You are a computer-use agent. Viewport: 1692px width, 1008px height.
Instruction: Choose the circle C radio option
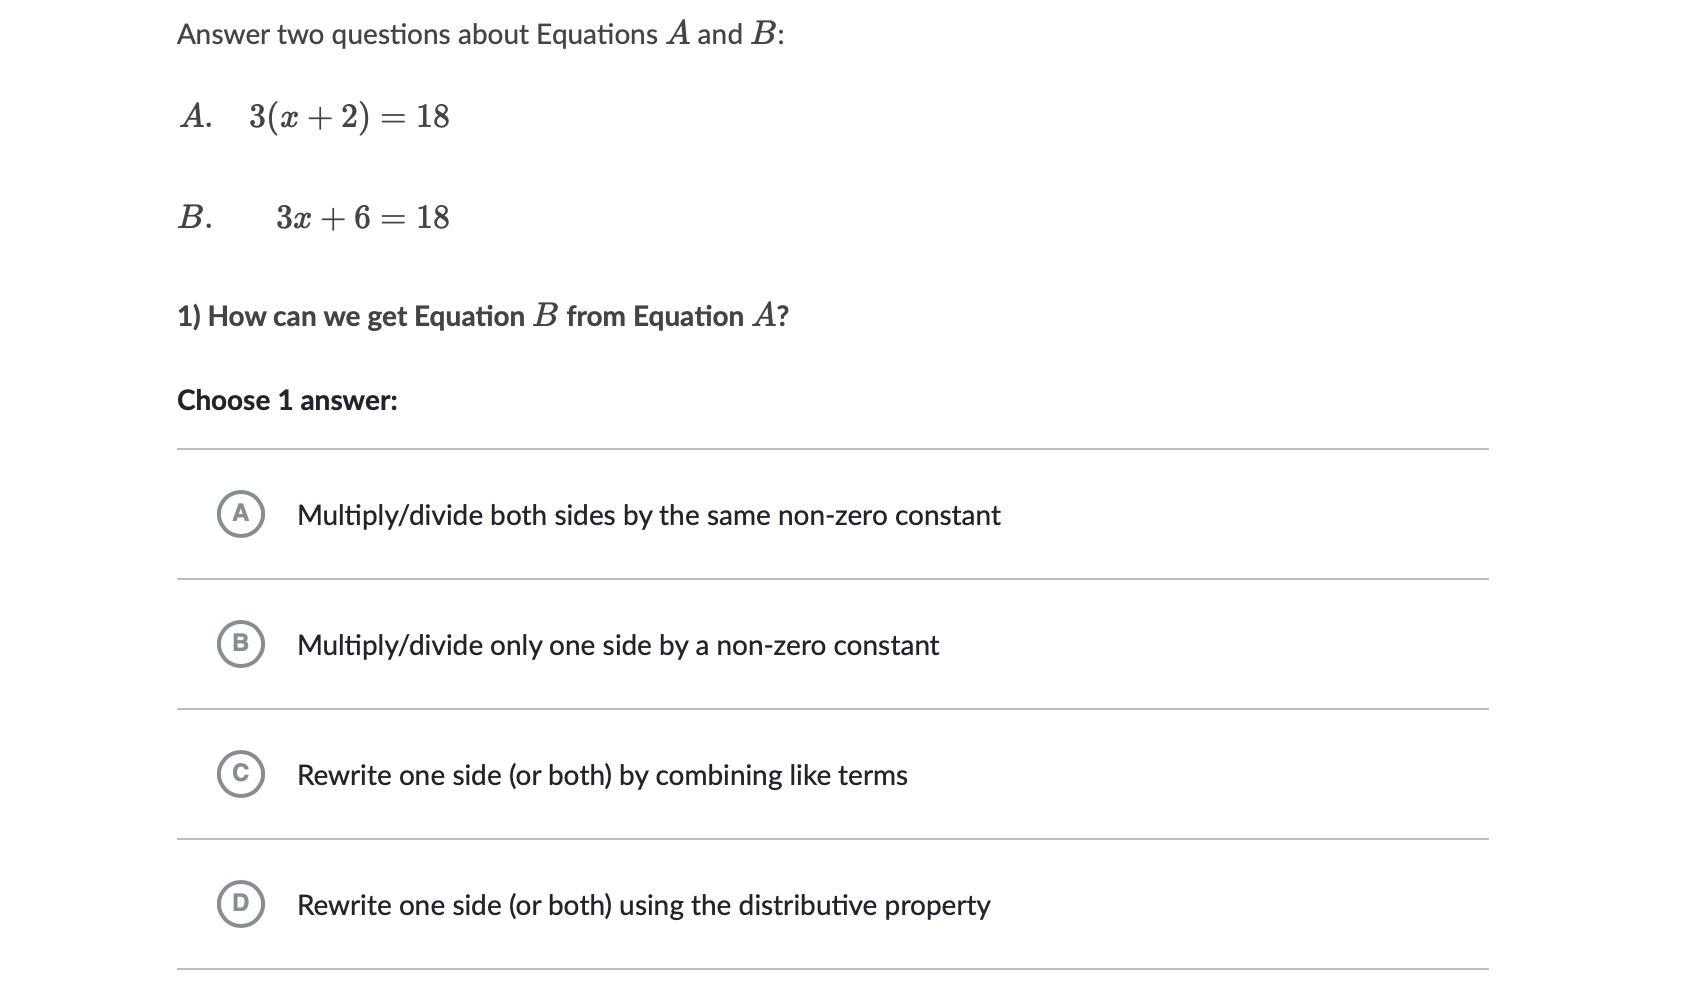click(240, 774)
